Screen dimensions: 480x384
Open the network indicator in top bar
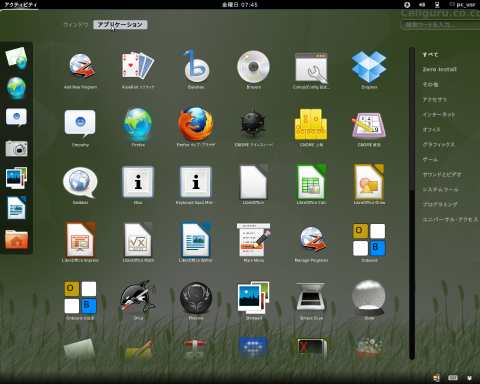(x=437, y=5)
